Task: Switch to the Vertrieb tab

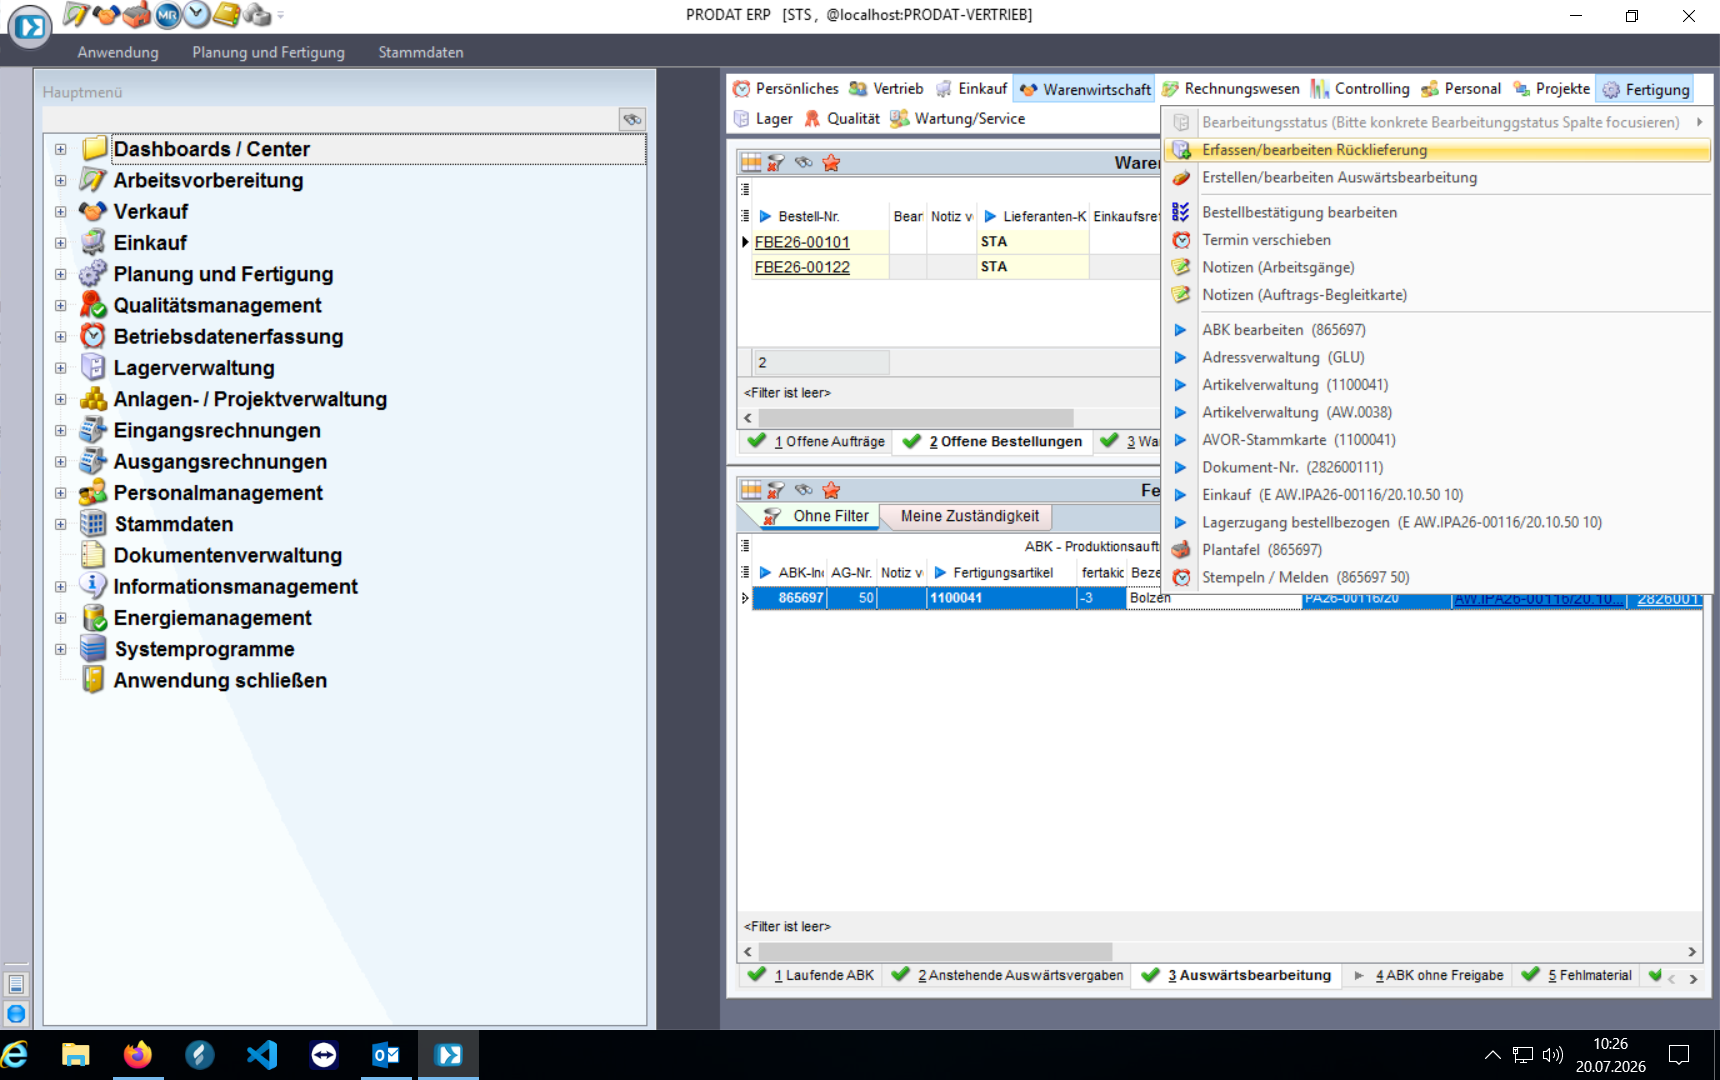Action: pyautogui.click(x=886, y=89)
